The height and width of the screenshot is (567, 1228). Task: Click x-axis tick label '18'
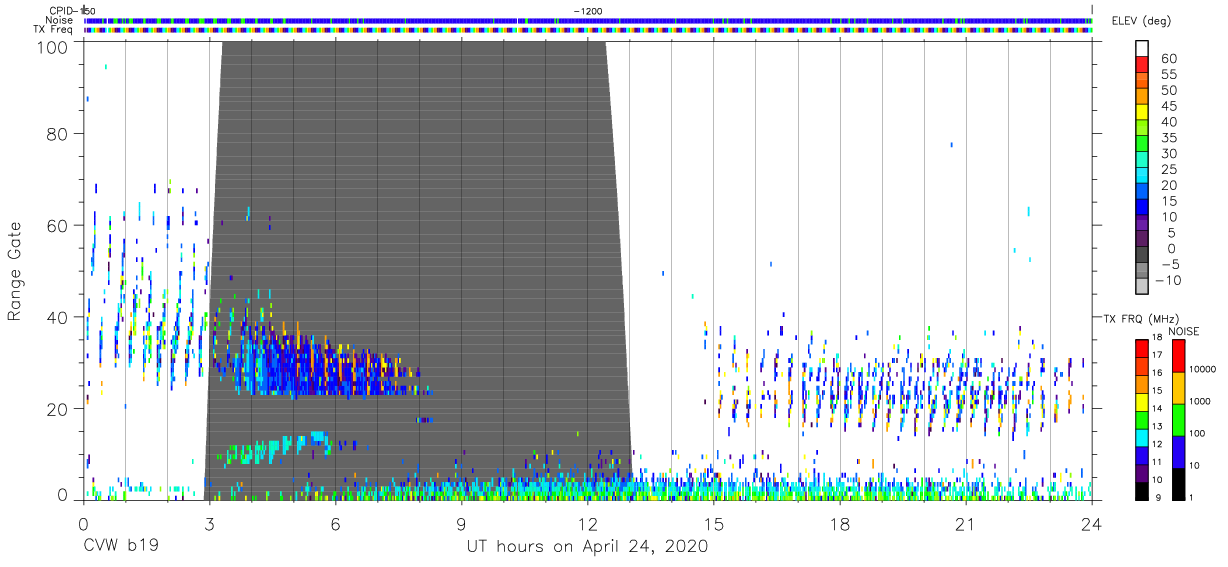click(840, 523)
